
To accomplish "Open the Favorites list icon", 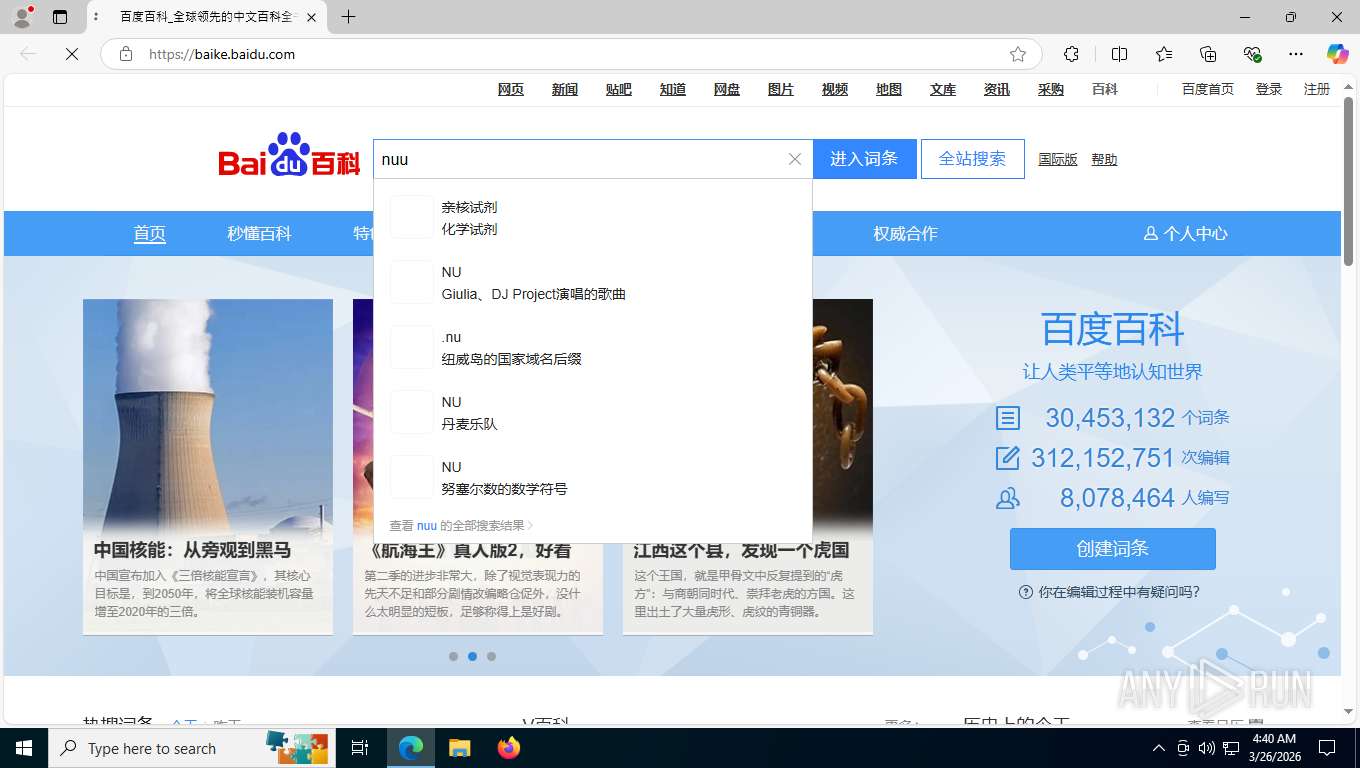I will 1164,54.
